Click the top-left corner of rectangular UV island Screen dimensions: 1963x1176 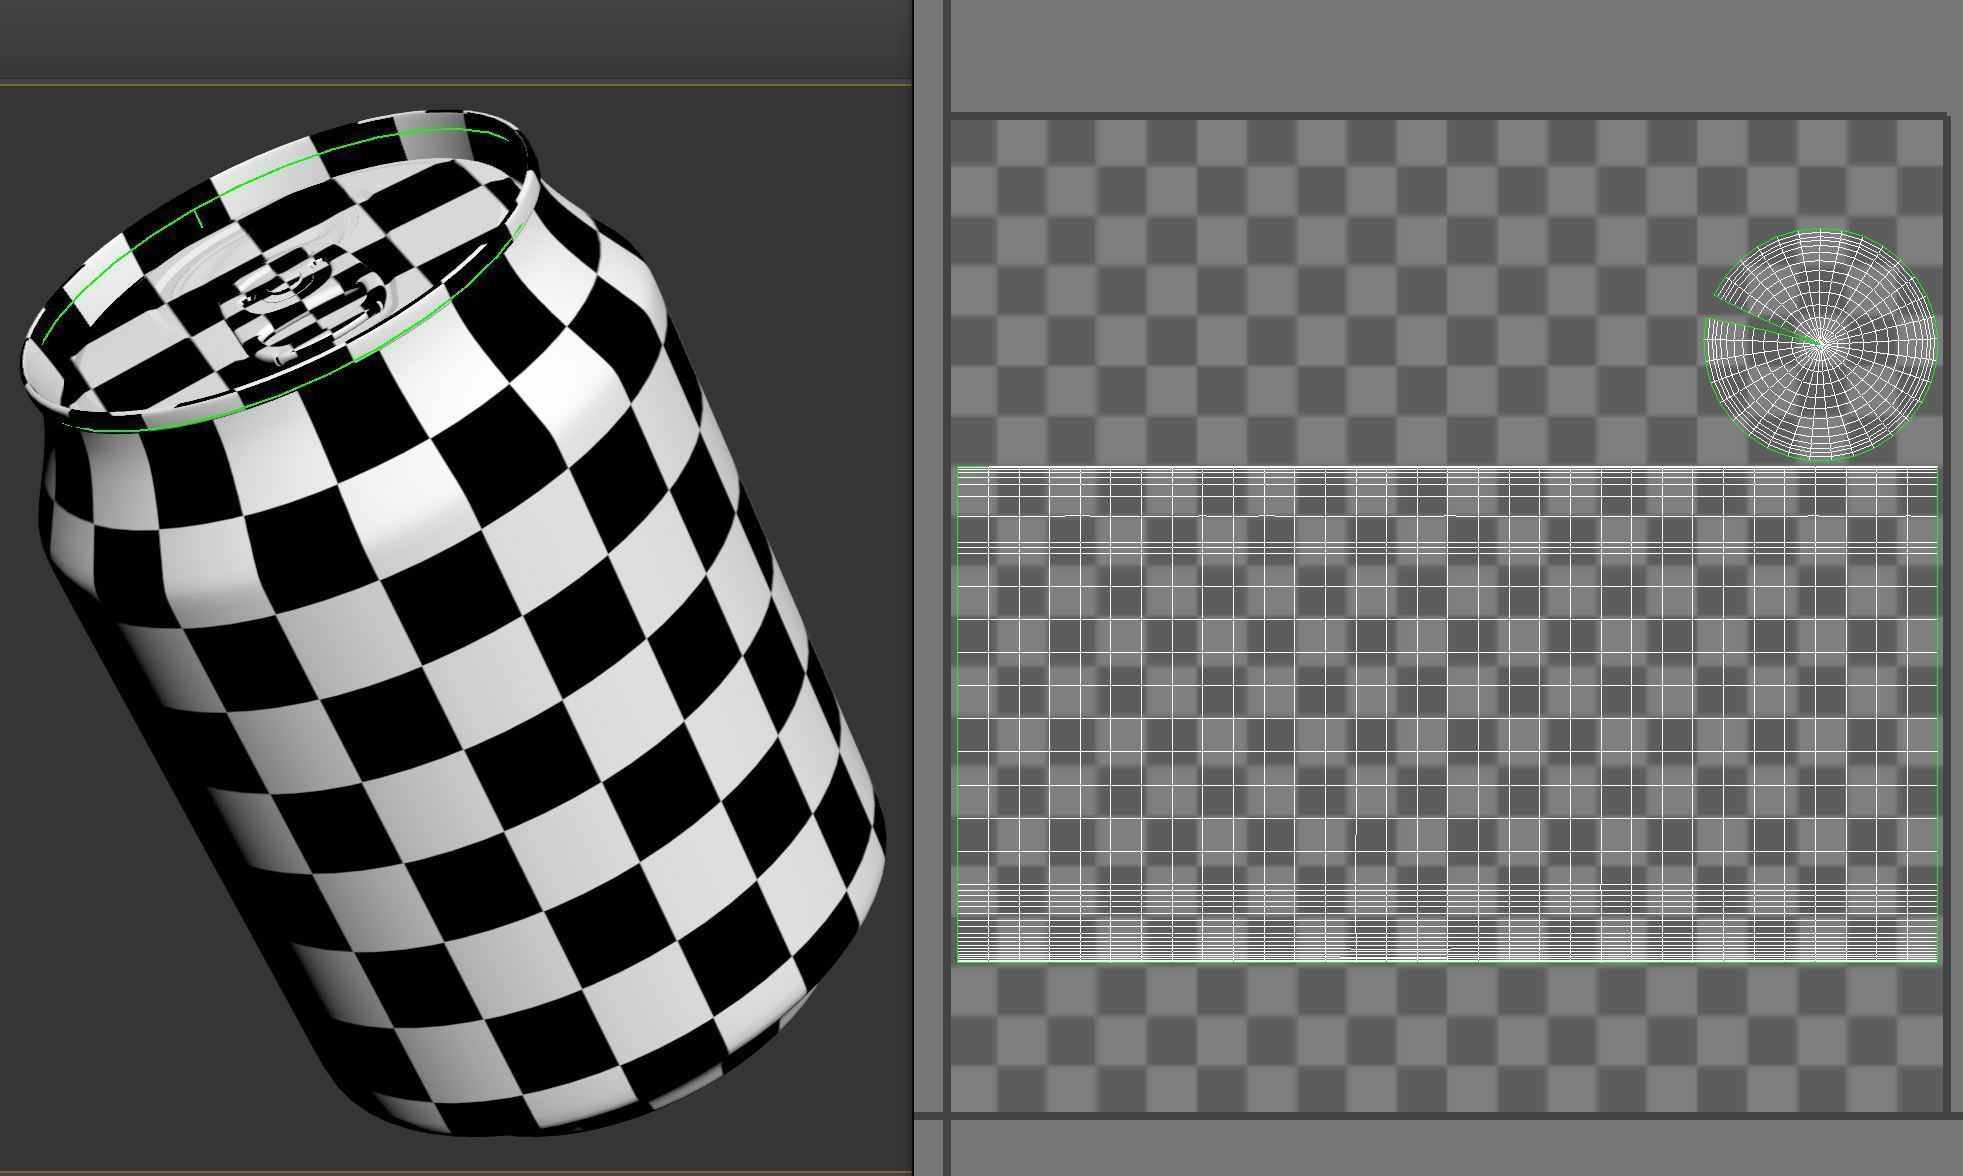coord(958,467)
